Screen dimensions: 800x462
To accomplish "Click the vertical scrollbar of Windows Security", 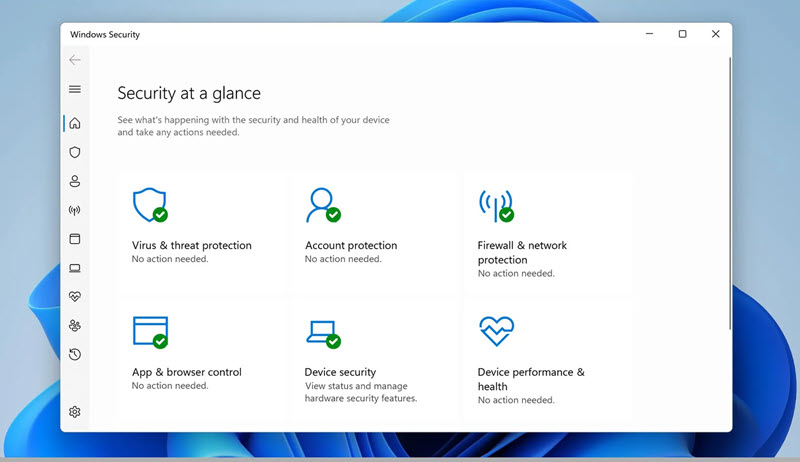I will (730, 194).
